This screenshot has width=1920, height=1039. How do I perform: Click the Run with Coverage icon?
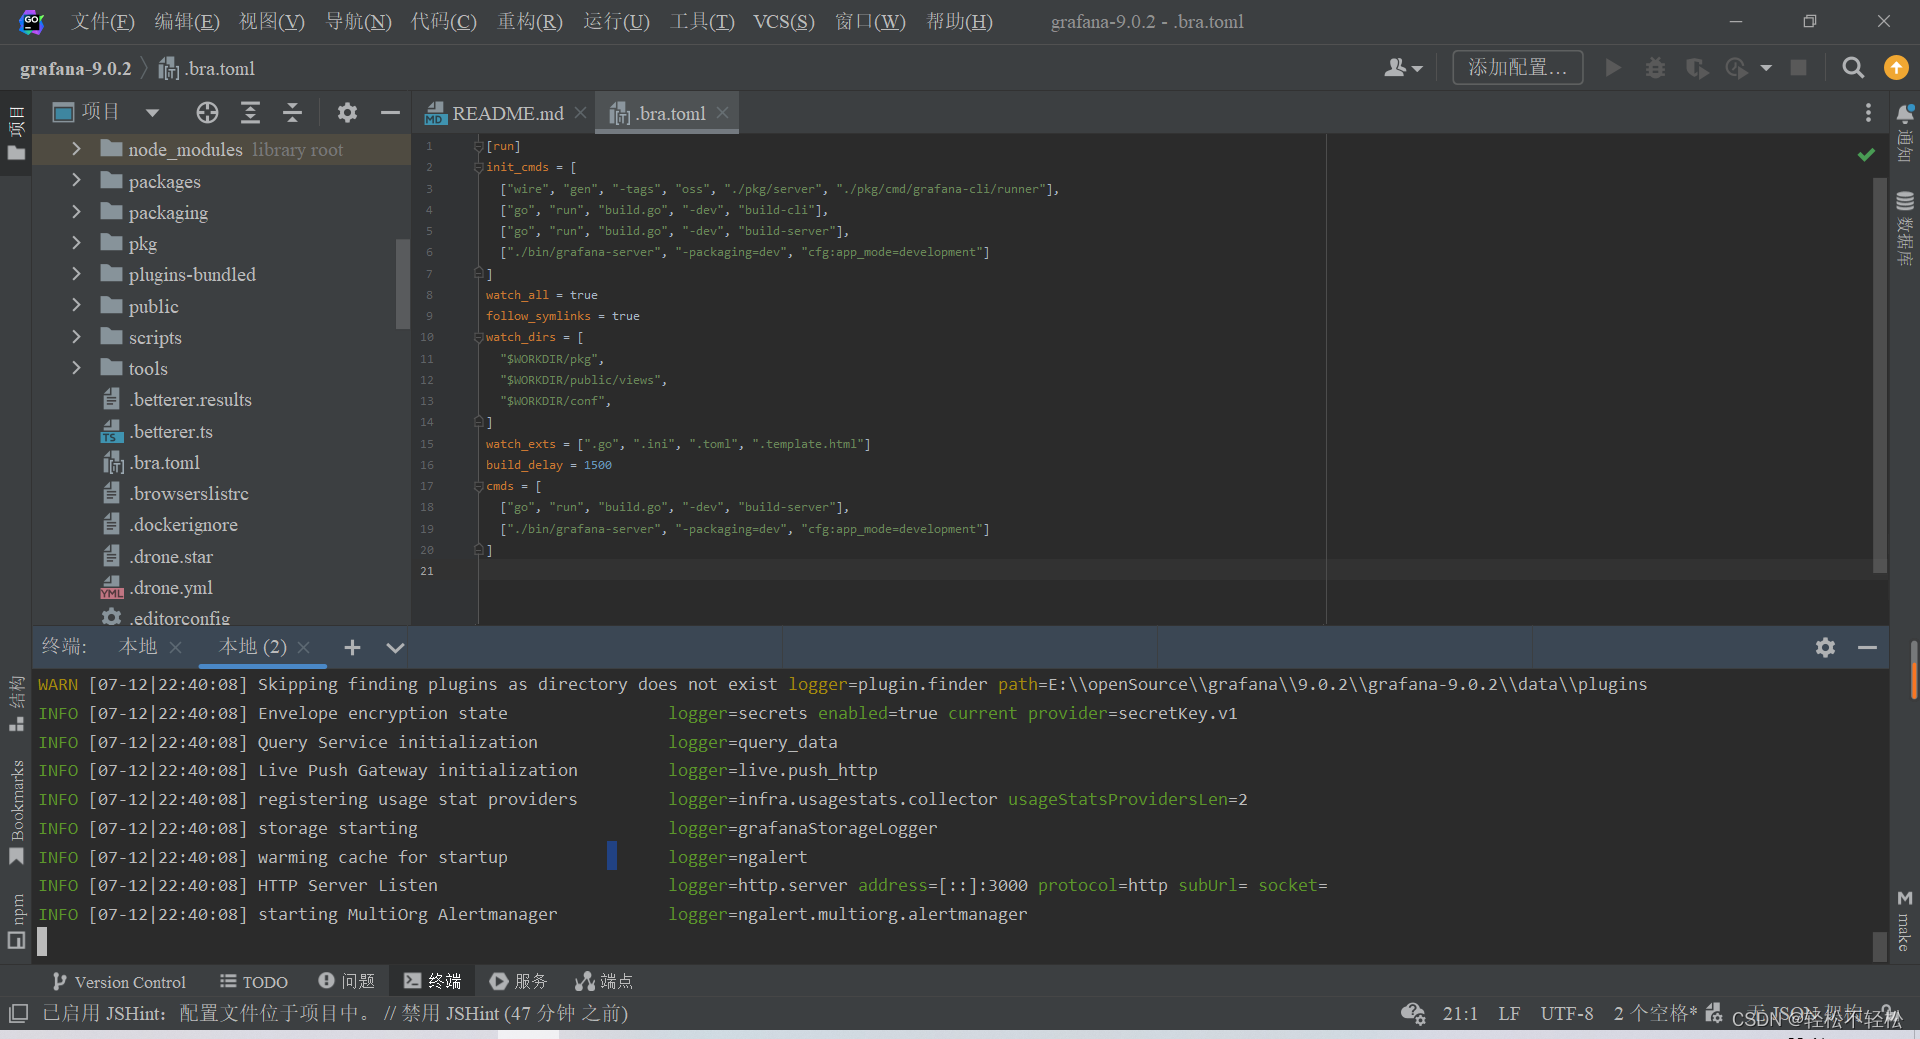point(1697,68)
